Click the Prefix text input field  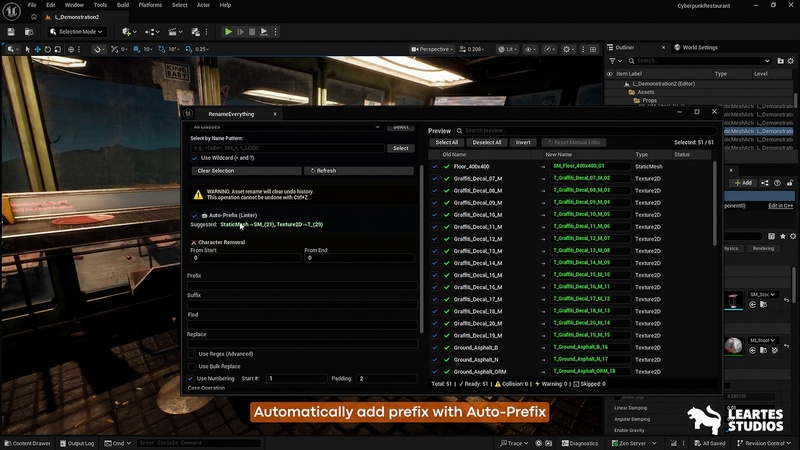[x=302, y=286]
